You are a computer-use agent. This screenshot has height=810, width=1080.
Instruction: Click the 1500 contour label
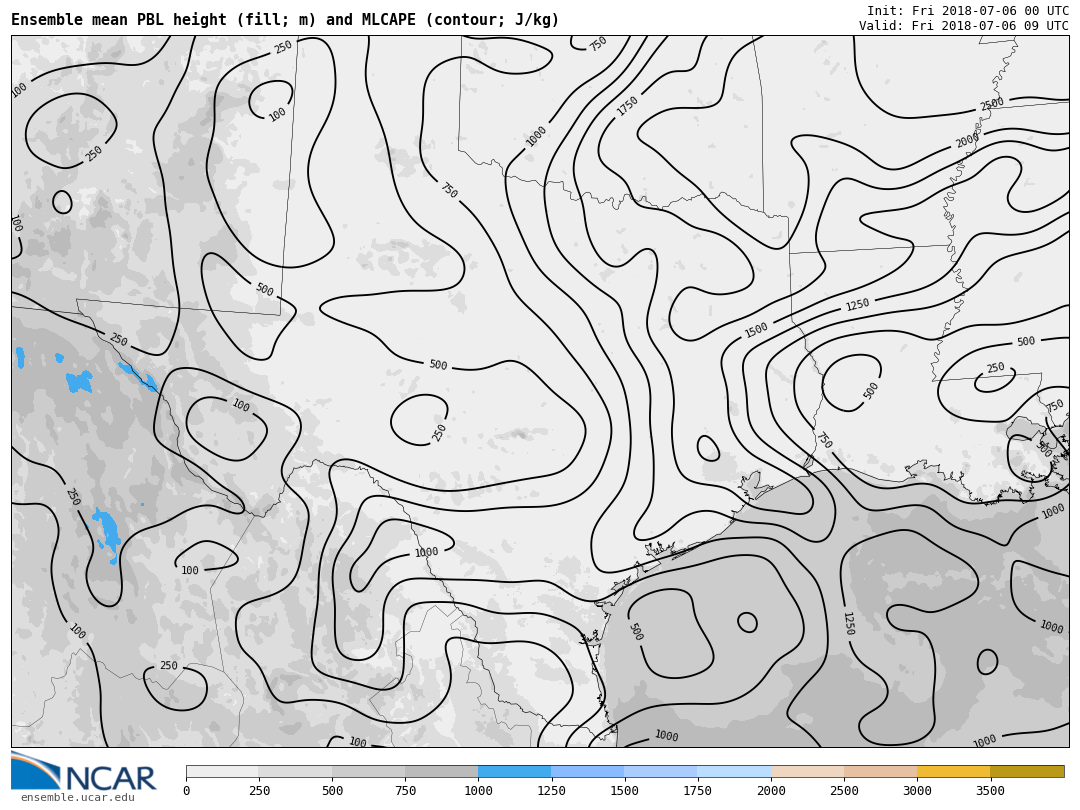click(756, 330)
